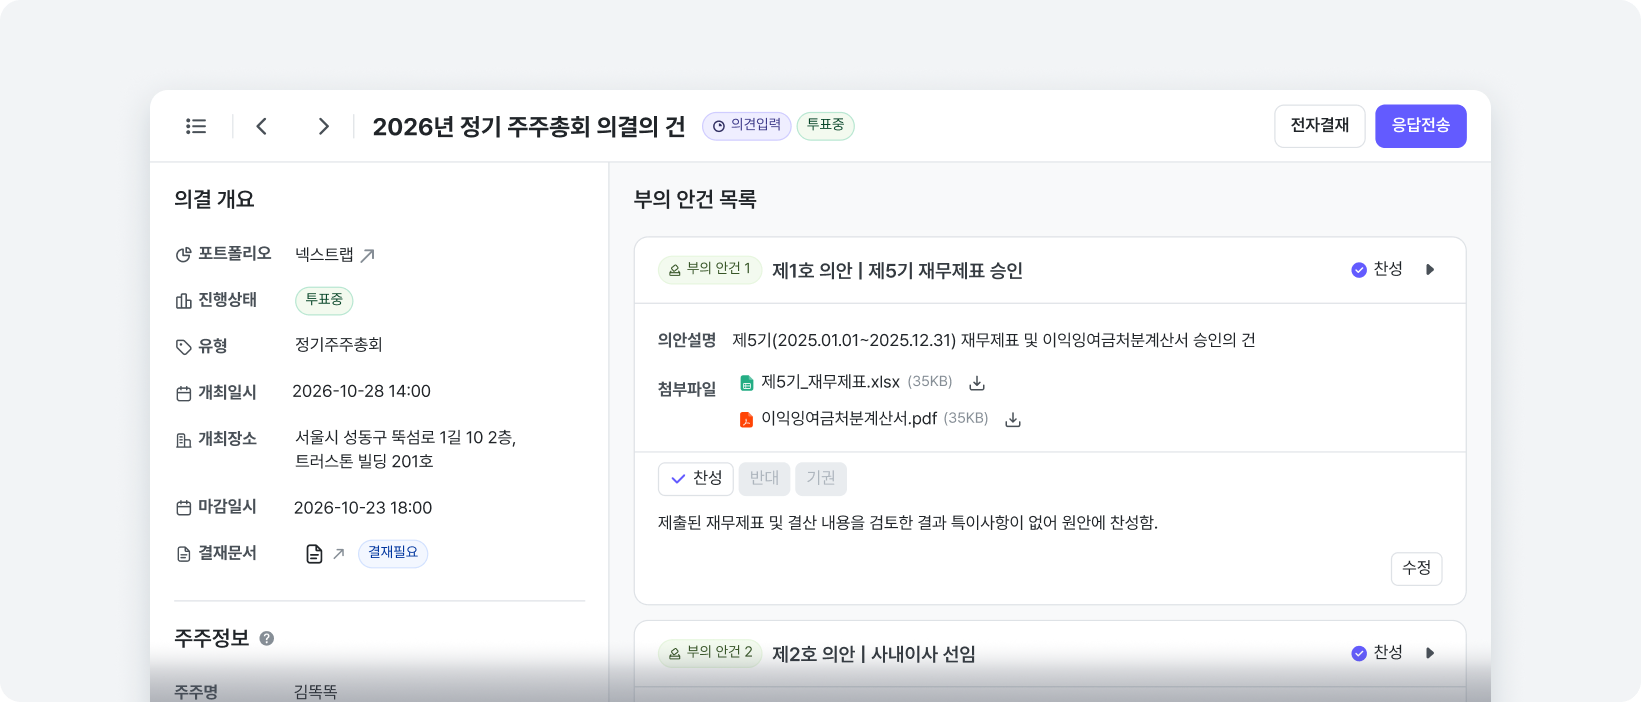This screenshot has width=1641, height=702.
Task: Click the xlsx file type icon
Action: [746, 383]
